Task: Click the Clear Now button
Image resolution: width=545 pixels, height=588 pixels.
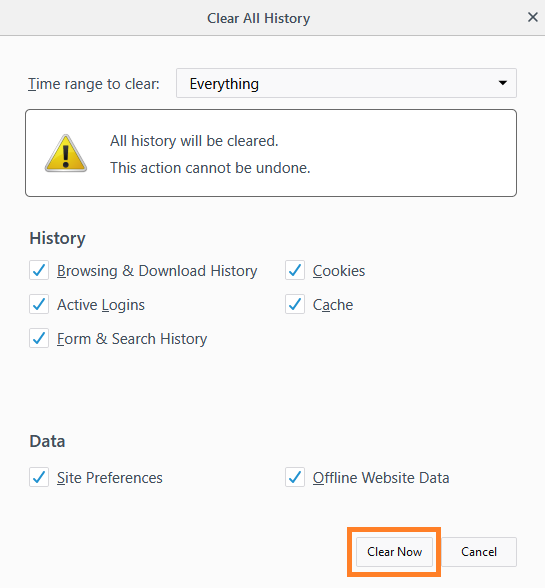Action: click(x=394, y=552)
